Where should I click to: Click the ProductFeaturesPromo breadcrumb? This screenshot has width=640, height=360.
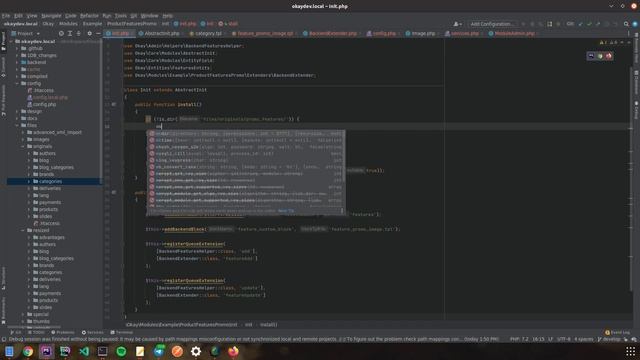(x=131, y=24)
